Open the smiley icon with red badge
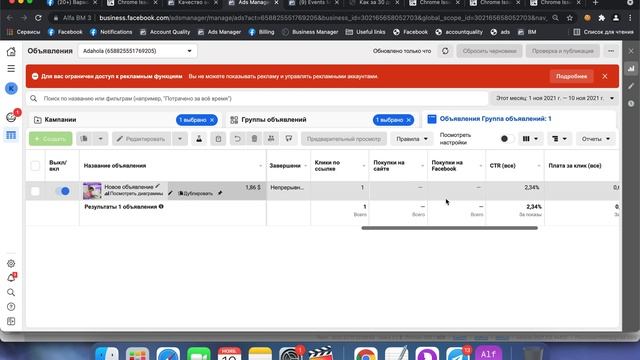Viewport: 640px width, 360px height. (11, 118)
